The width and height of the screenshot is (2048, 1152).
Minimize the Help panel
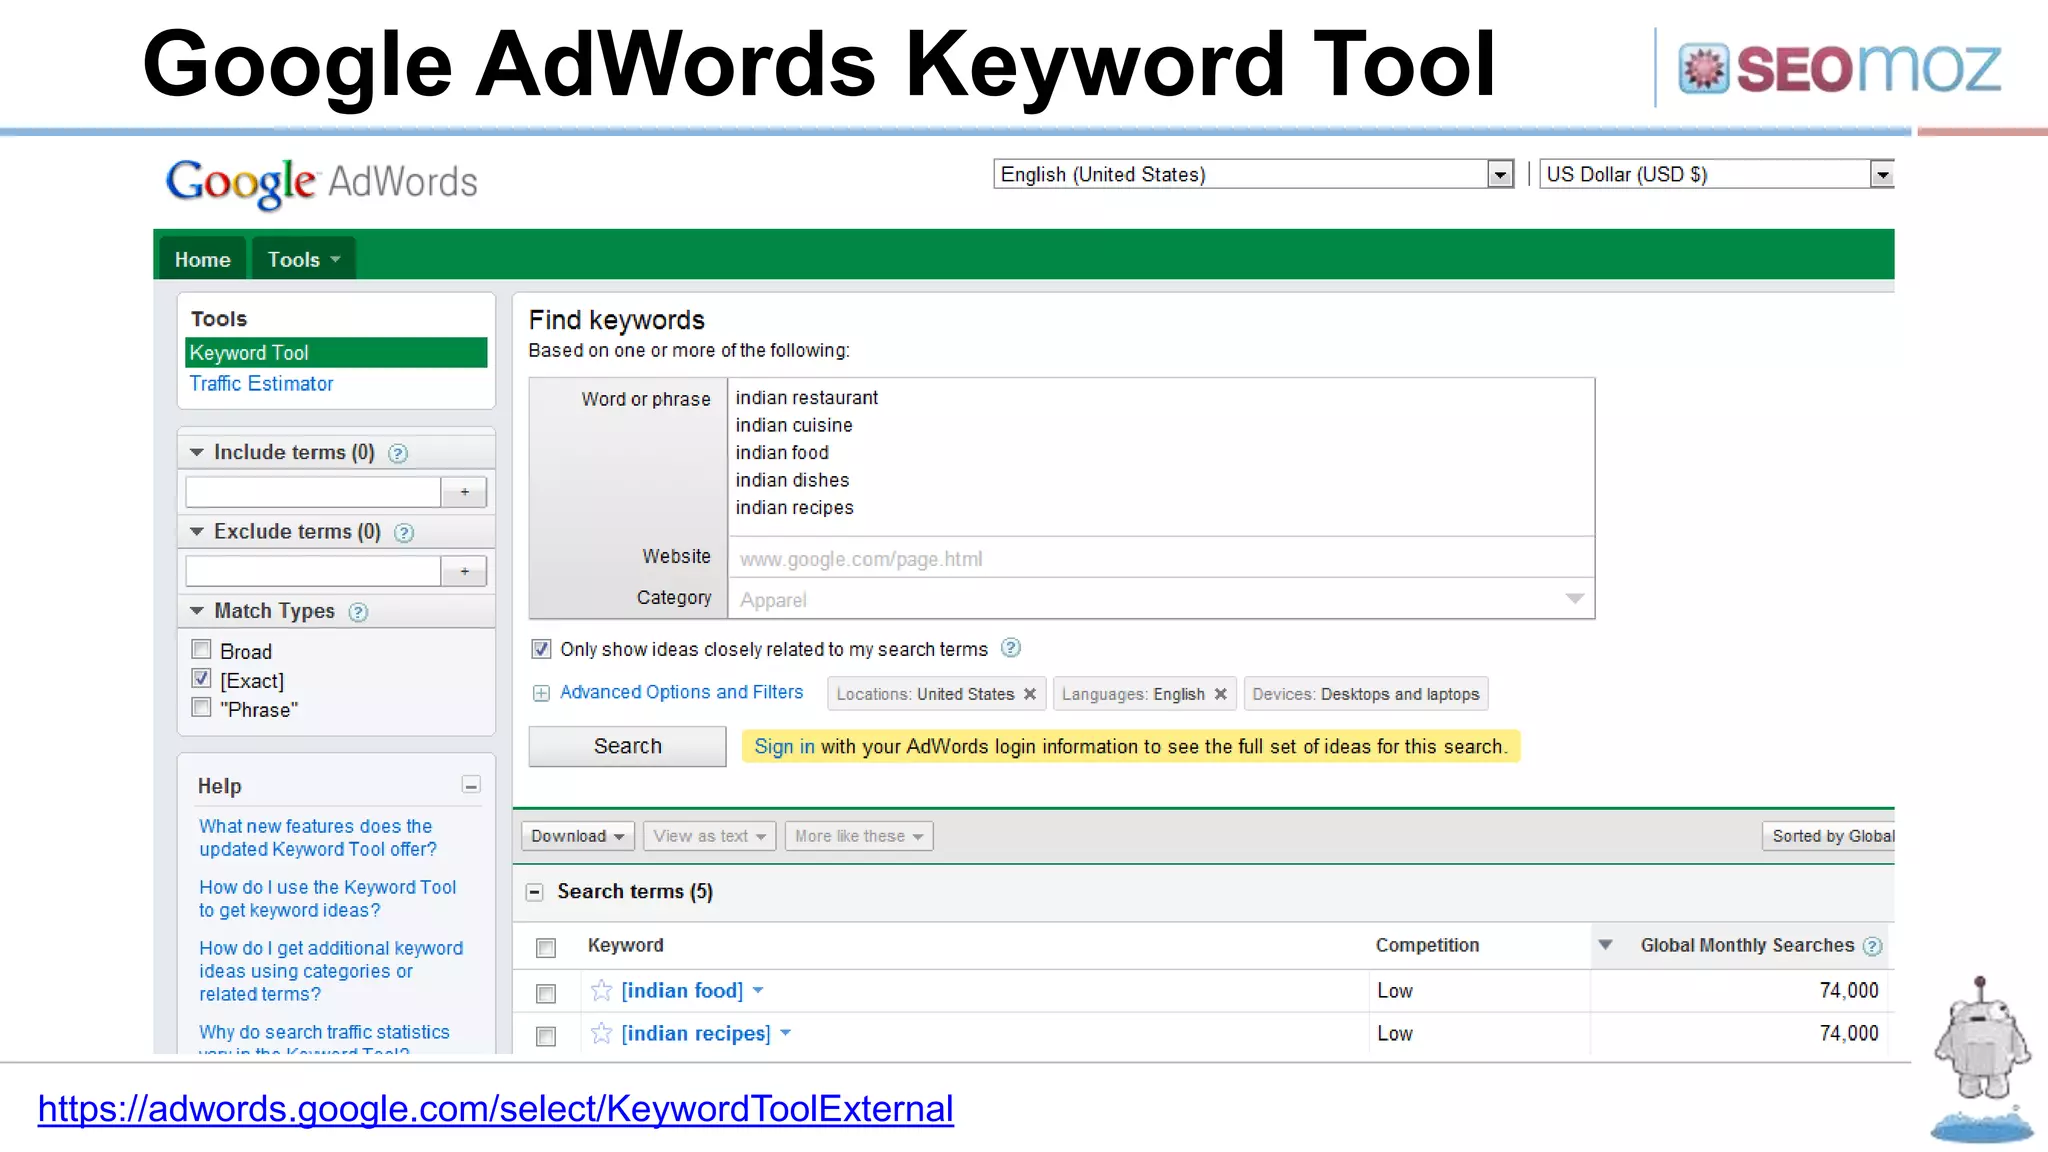point(471,785)
